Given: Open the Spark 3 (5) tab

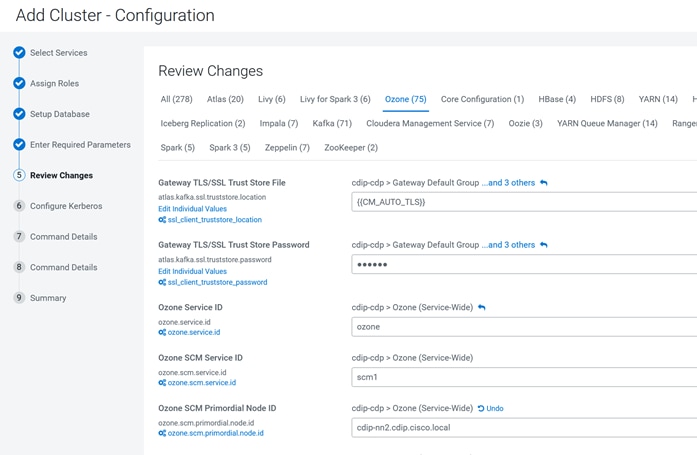Looking at the screenshot, I should (230, 148).
